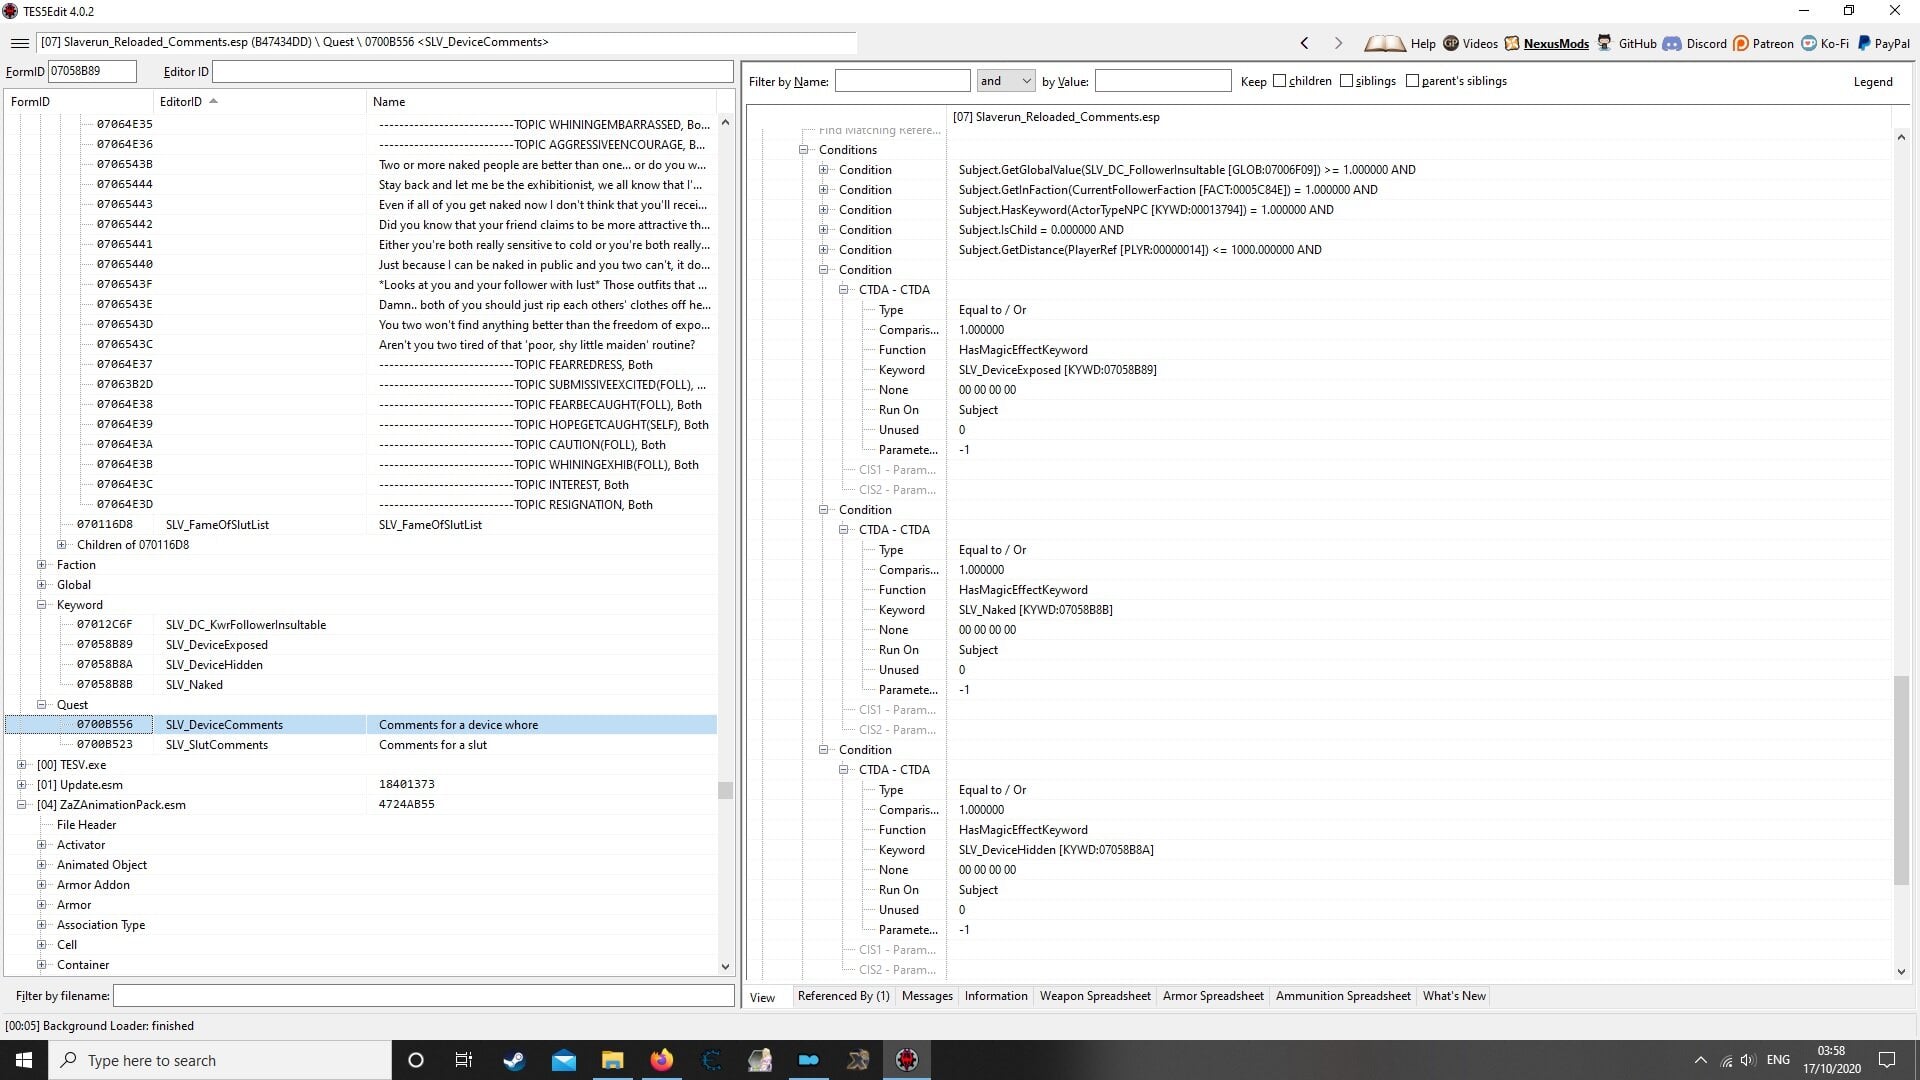
Task: Open the Discord link
Action: [1705, 44]
